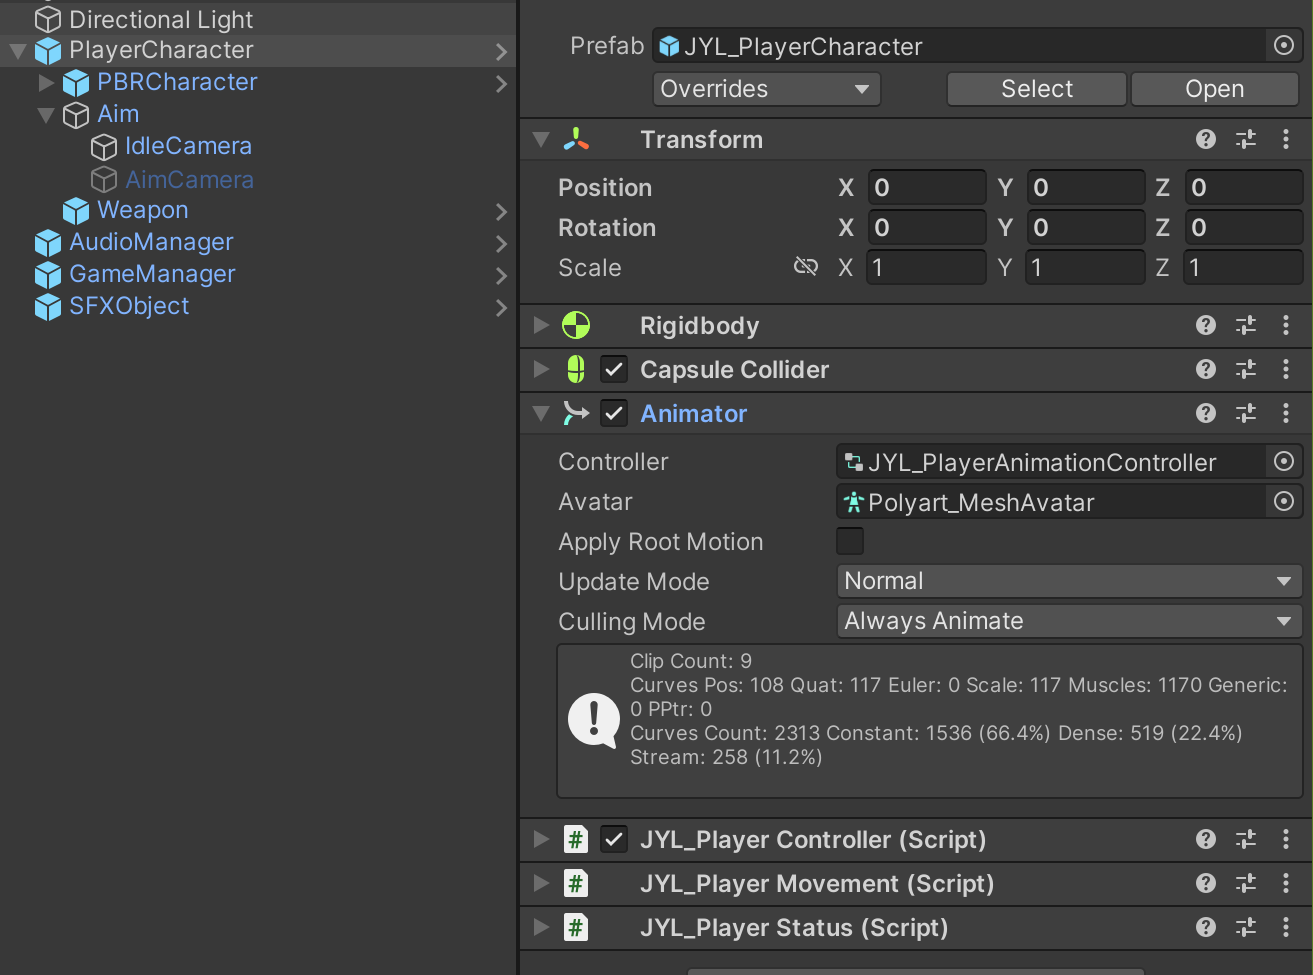This screenshot has height=975, width=1313.
Task: Expand the Capsule Collider foldout
Action: (541, 369)
